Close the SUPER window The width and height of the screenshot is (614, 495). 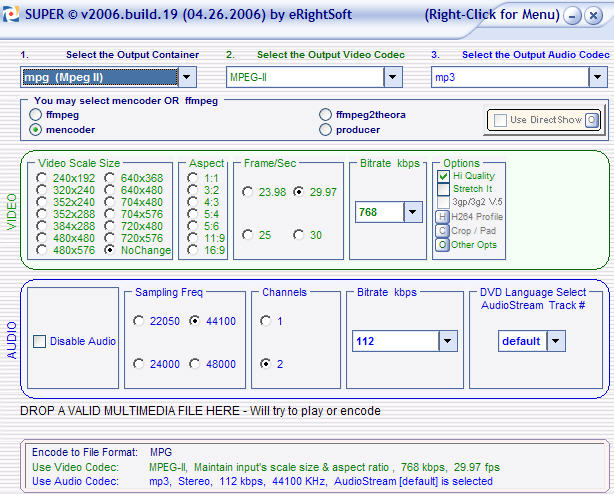click(x=593, y=16)
